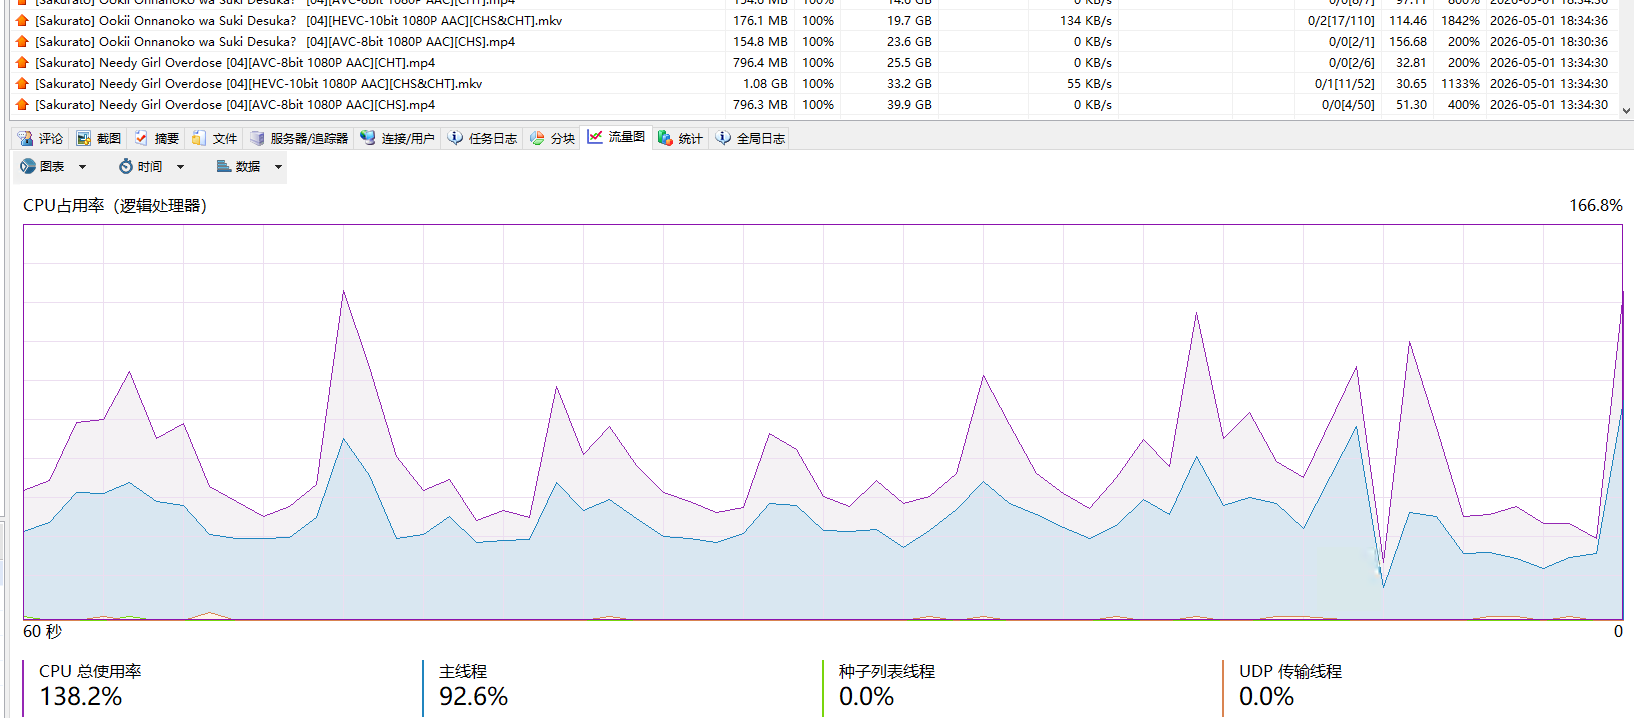Switch to the 统计 statistics tab
1634x718 pixels.
pos(680,138)
